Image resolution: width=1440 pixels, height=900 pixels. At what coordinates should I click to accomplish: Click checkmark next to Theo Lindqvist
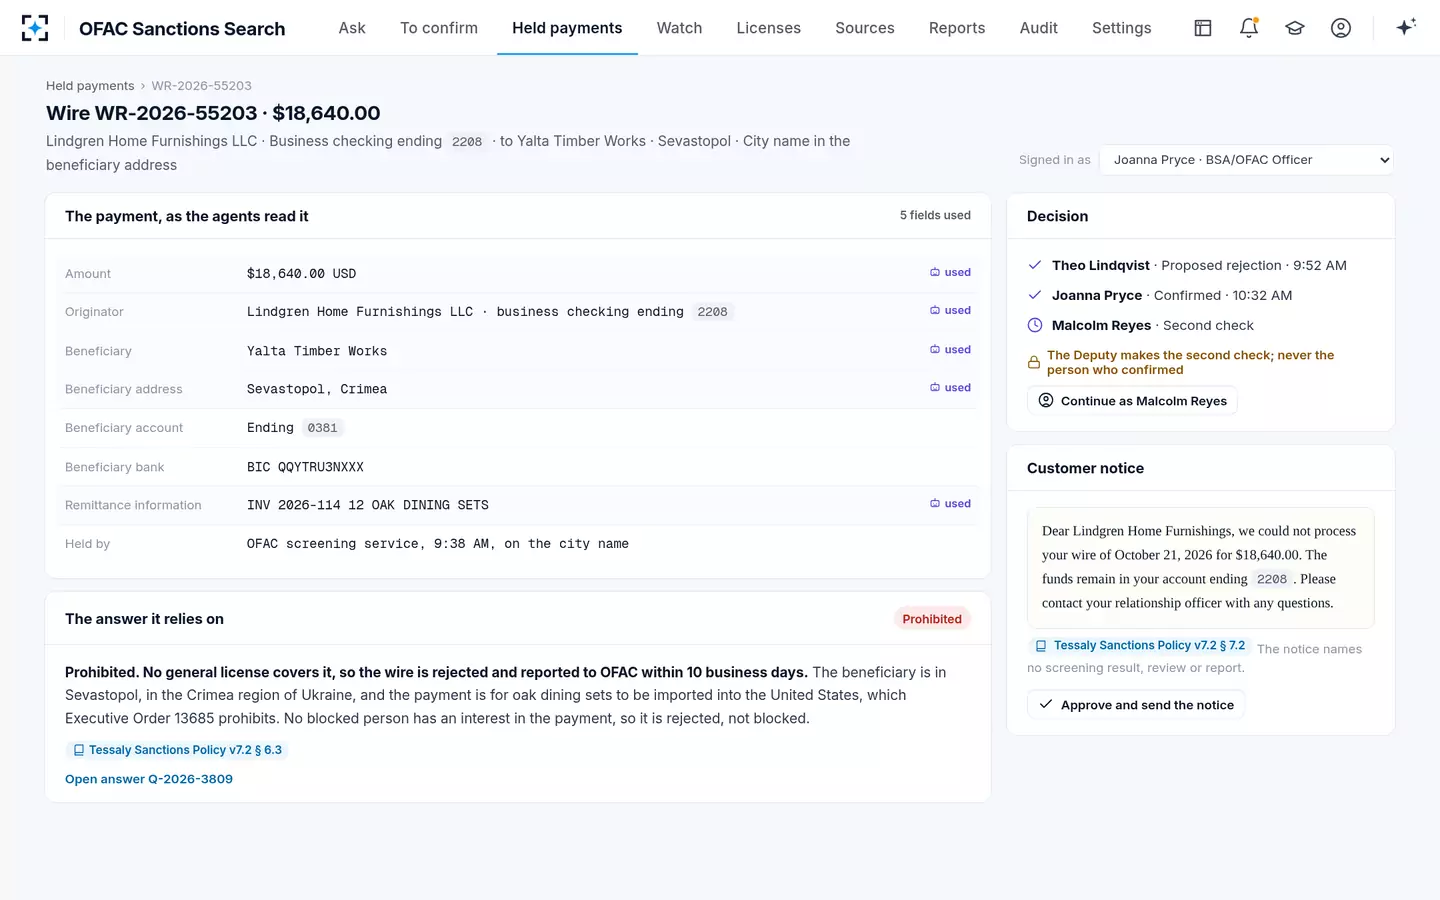coord(1035,265)
